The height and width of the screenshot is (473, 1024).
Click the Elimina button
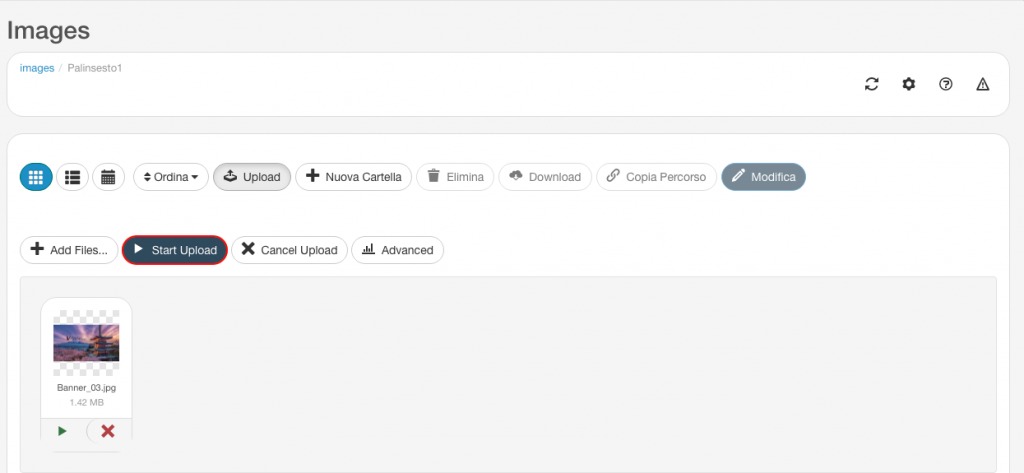(x=455, y=177)
